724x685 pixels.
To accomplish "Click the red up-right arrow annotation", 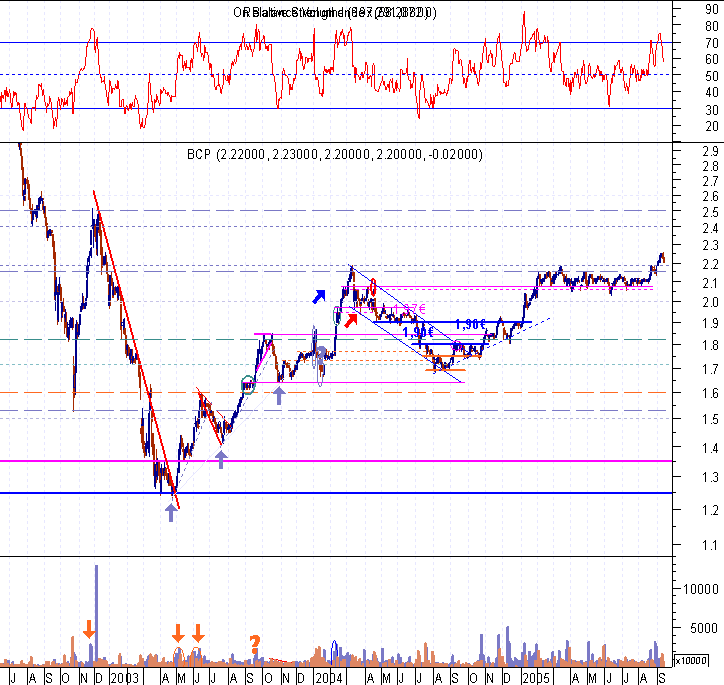I will (x=351, y=320).
